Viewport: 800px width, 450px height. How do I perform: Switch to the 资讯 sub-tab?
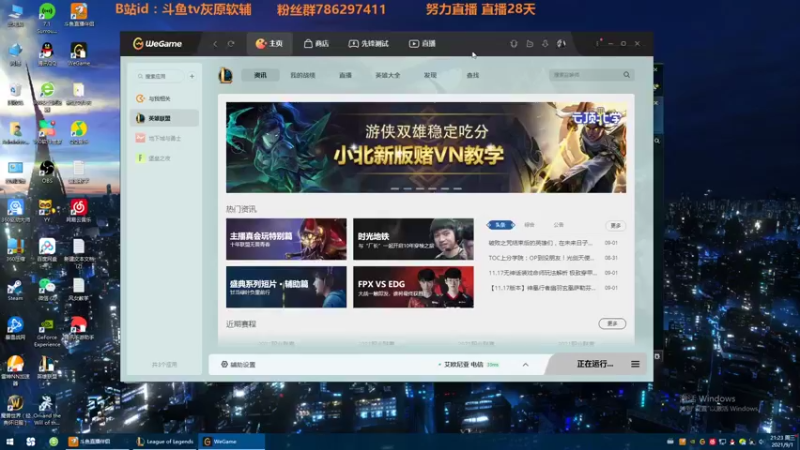pyautogui.click(x=260, y=75)
